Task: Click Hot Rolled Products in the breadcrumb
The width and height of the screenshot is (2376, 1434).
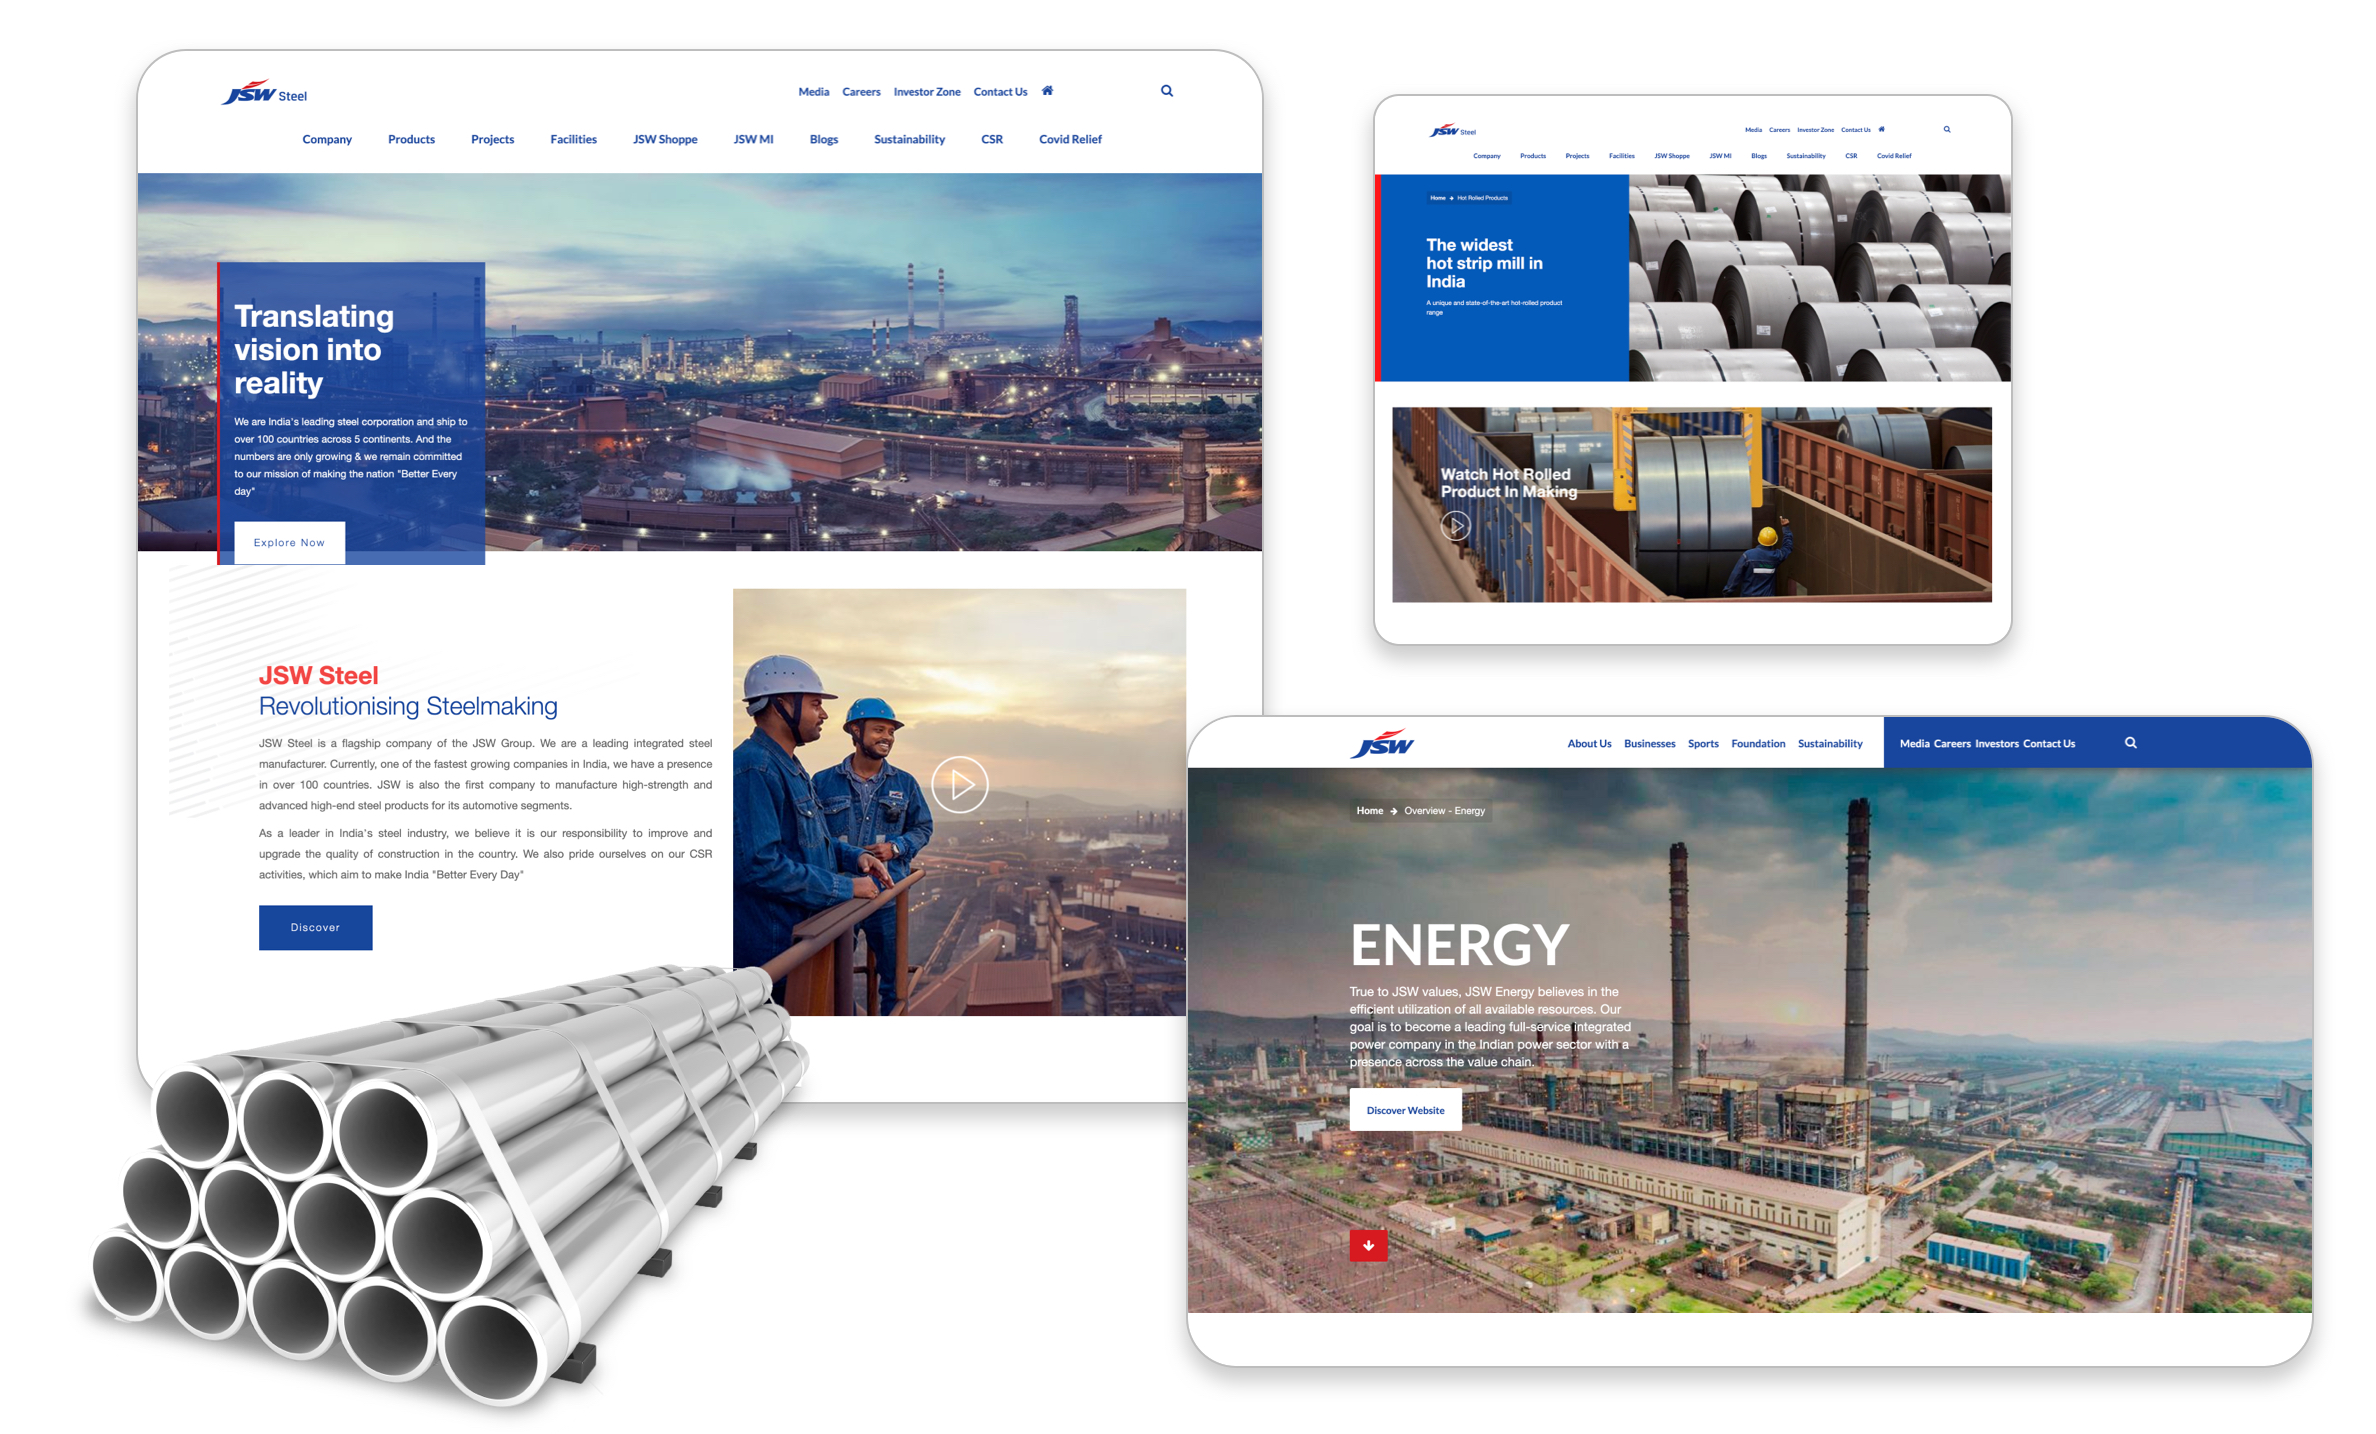Action: coord(1482,197)
